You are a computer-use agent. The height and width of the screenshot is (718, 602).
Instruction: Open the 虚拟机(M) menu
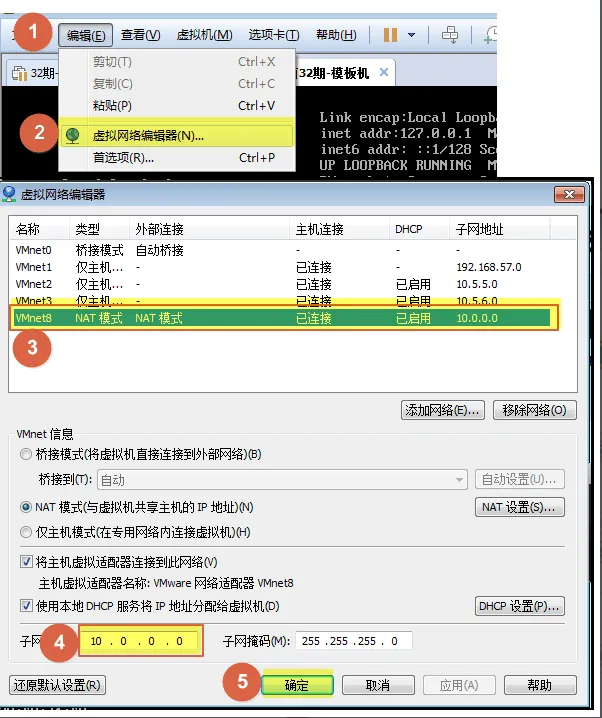pyautogui.click(x=204, y=35)
